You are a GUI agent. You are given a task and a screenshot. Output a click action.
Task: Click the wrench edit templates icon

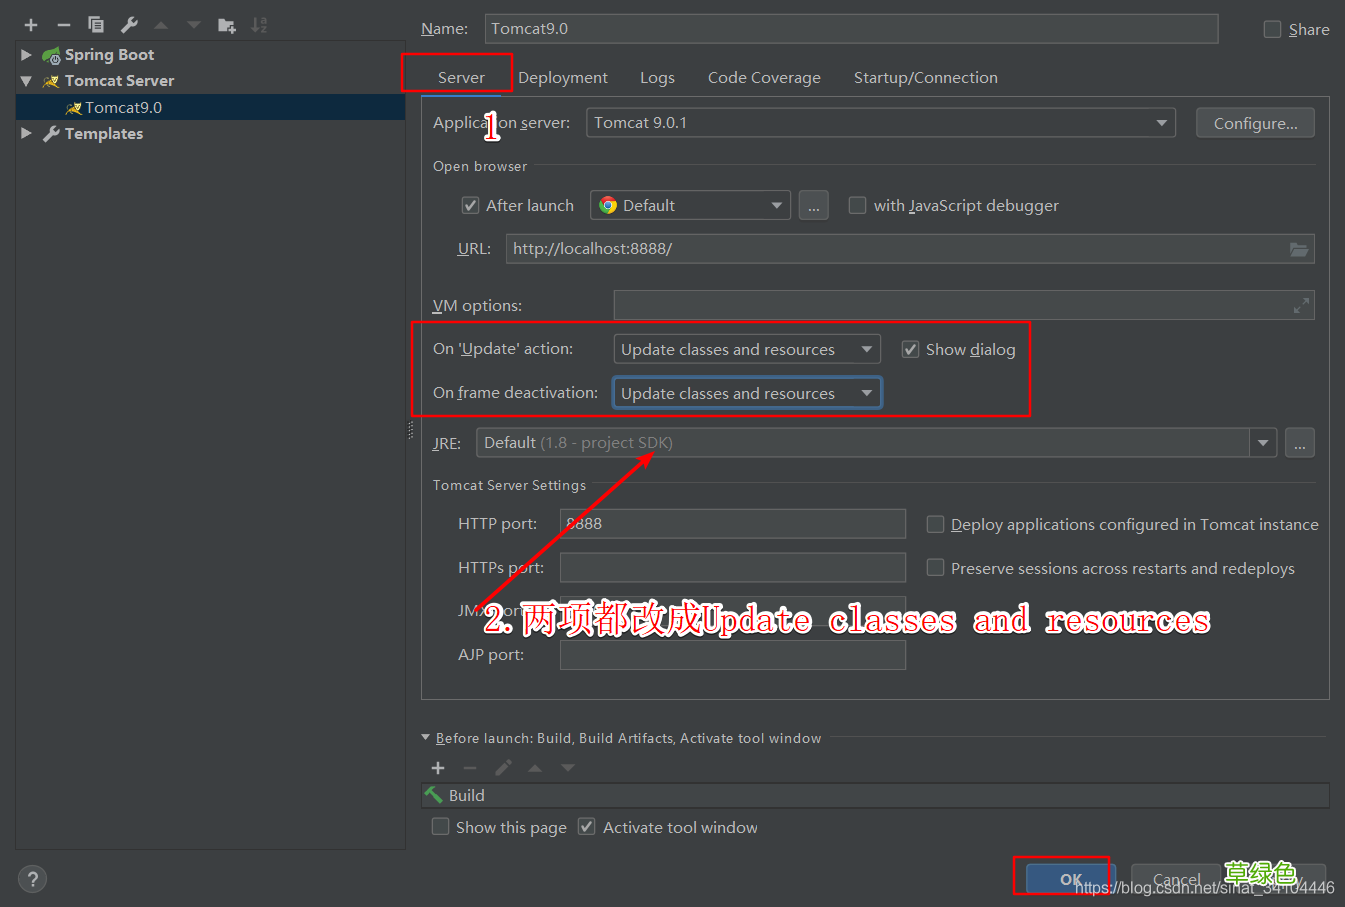128,24
